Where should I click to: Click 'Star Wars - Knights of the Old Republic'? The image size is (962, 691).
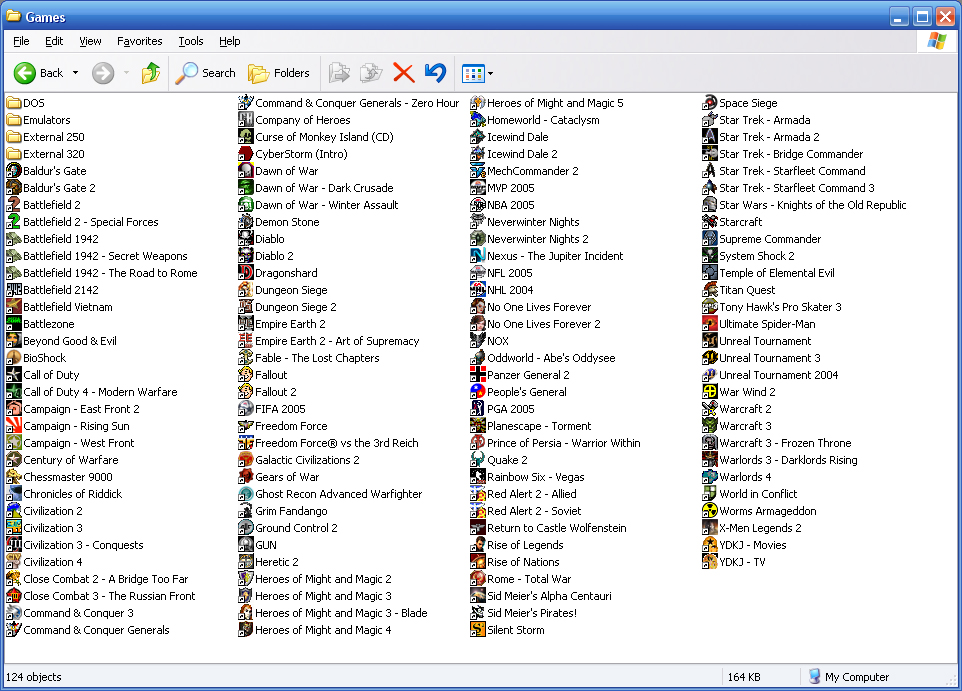click(x=813, y=205)
